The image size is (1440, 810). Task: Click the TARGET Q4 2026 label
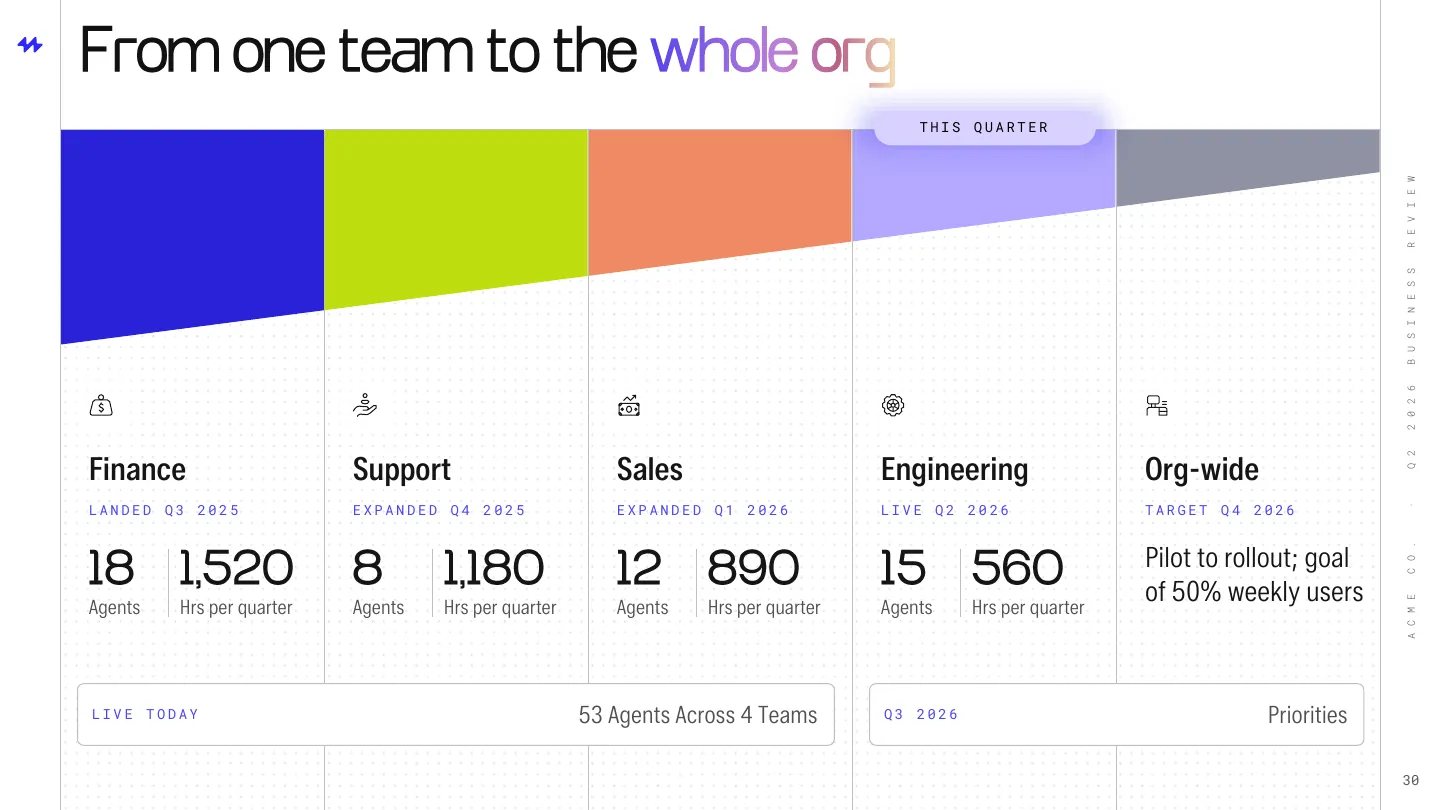(x=1220, y=510)
